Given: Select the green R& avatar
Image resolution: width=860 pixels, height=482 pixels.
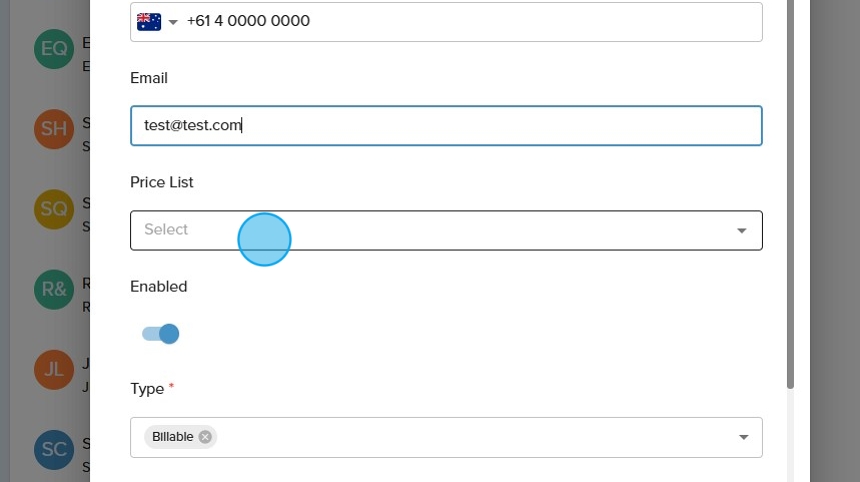Looking at the screenshot, I should click(x=54, y=289).
